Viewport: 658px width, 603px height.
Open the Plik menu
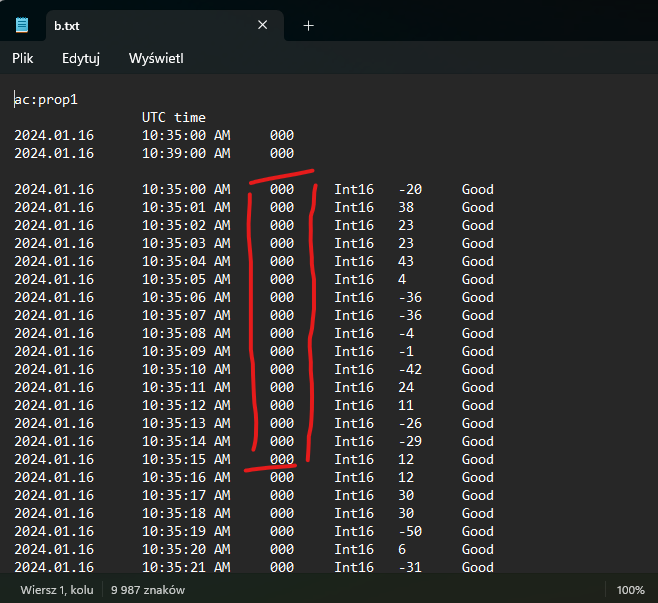(x=23, y=59)
